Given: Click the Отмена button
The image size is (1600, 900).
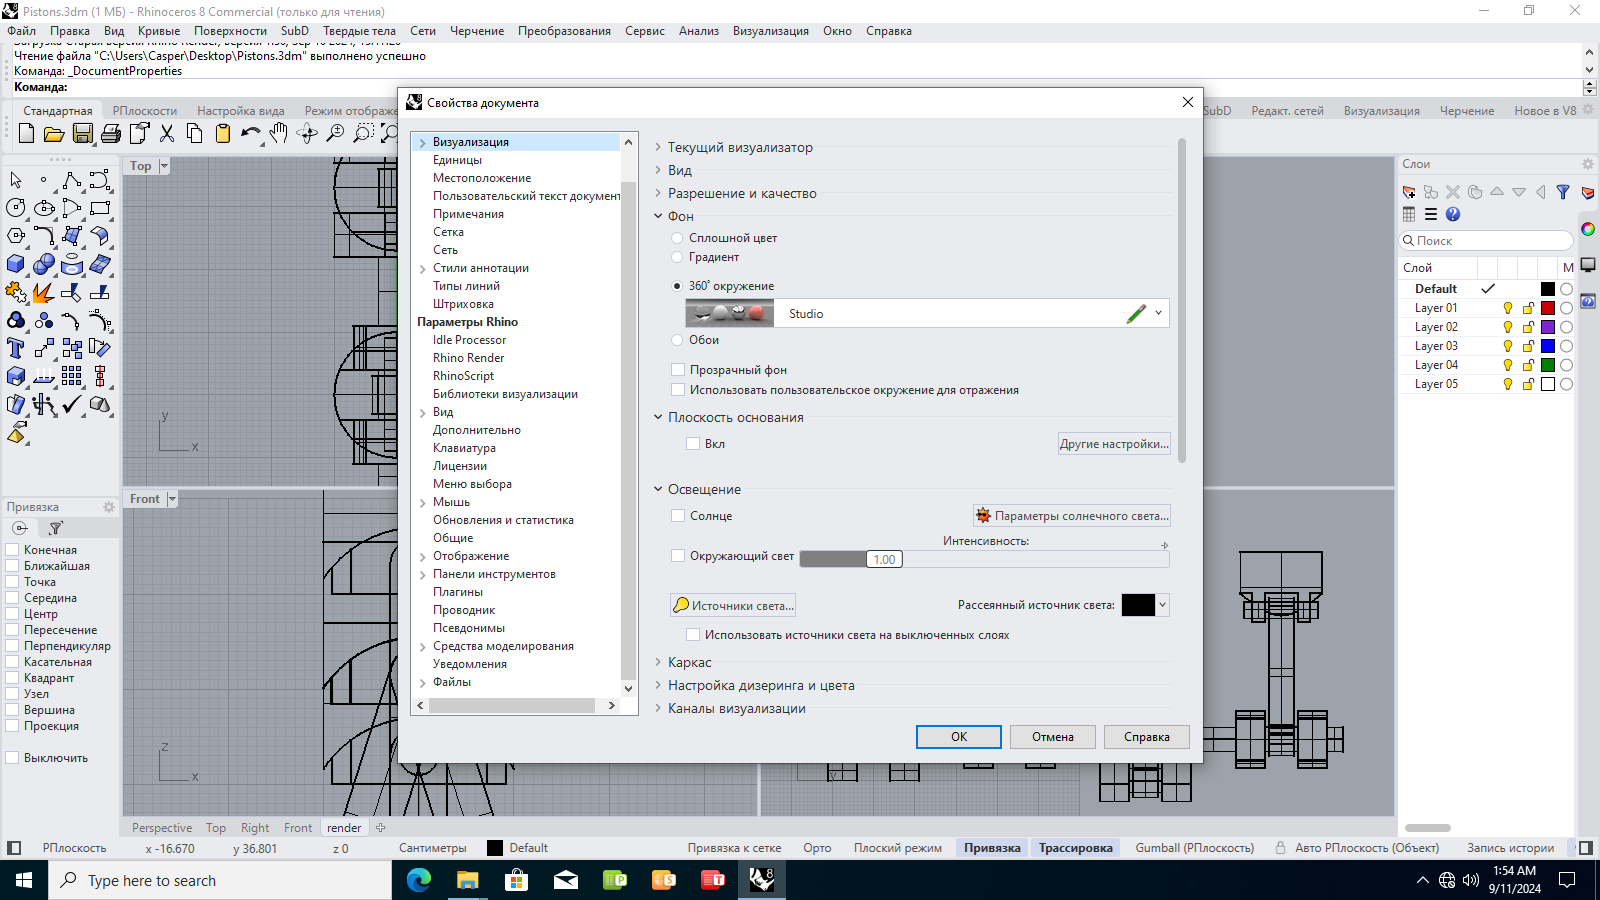Looking at the screenshot, I should click(1053, 737).
